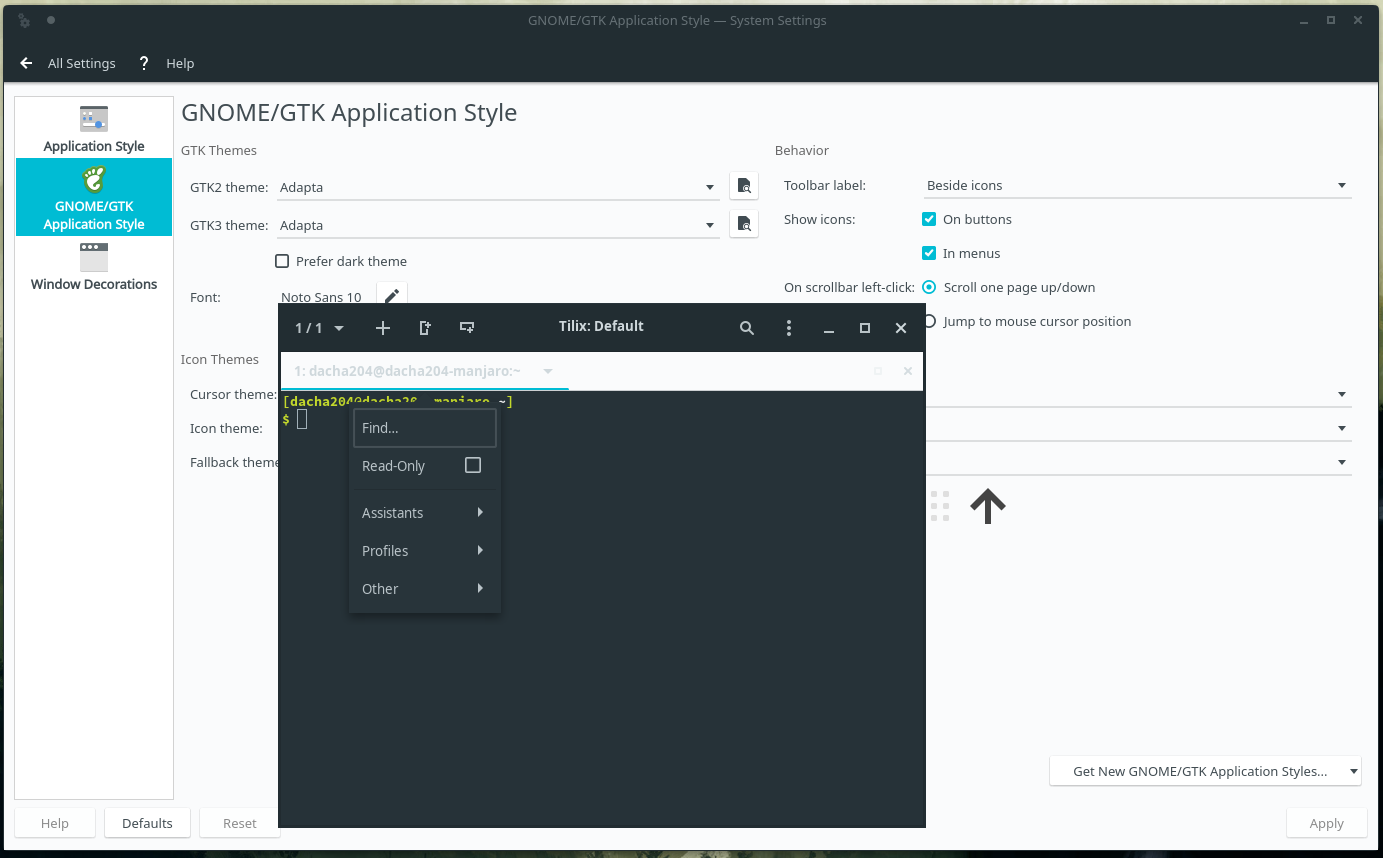Open Cursor theme dropdown arrow
This screenshot has height=858, width=1383.
[1342, 394]
